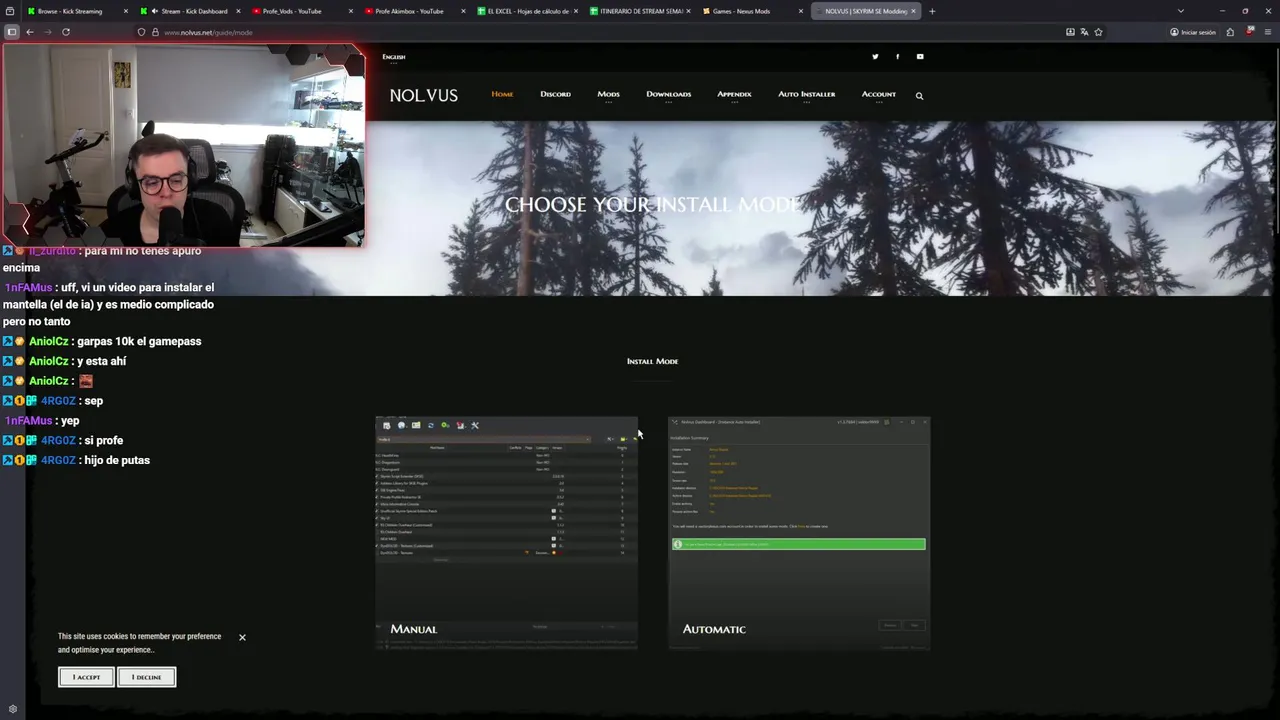Click 4RG0Z chat message 'hijo de putas'

(117, 460)
